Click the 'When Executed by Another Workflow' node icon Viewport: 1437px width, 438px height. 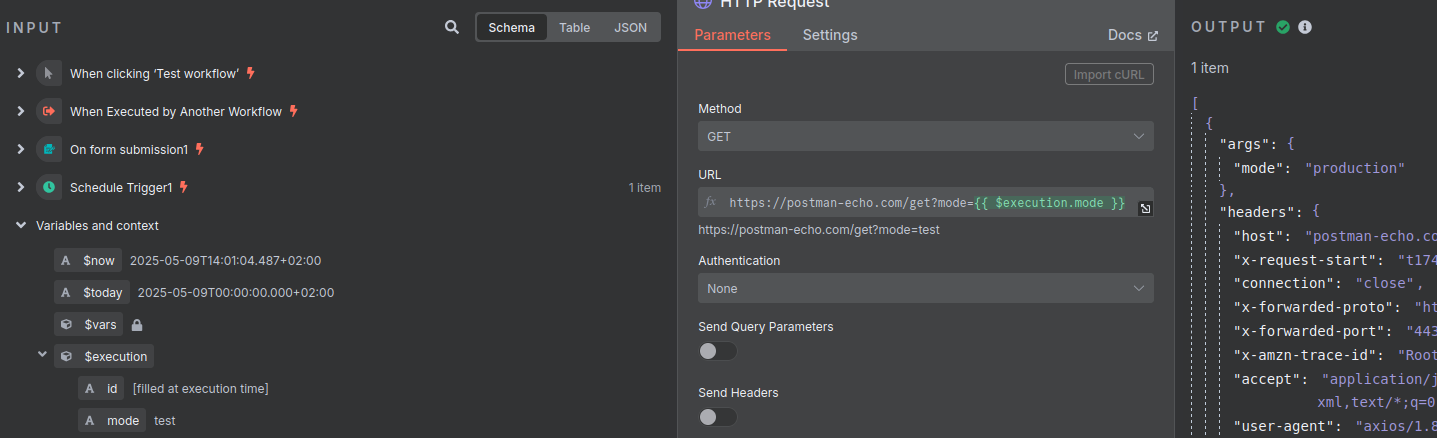(48, 111)
